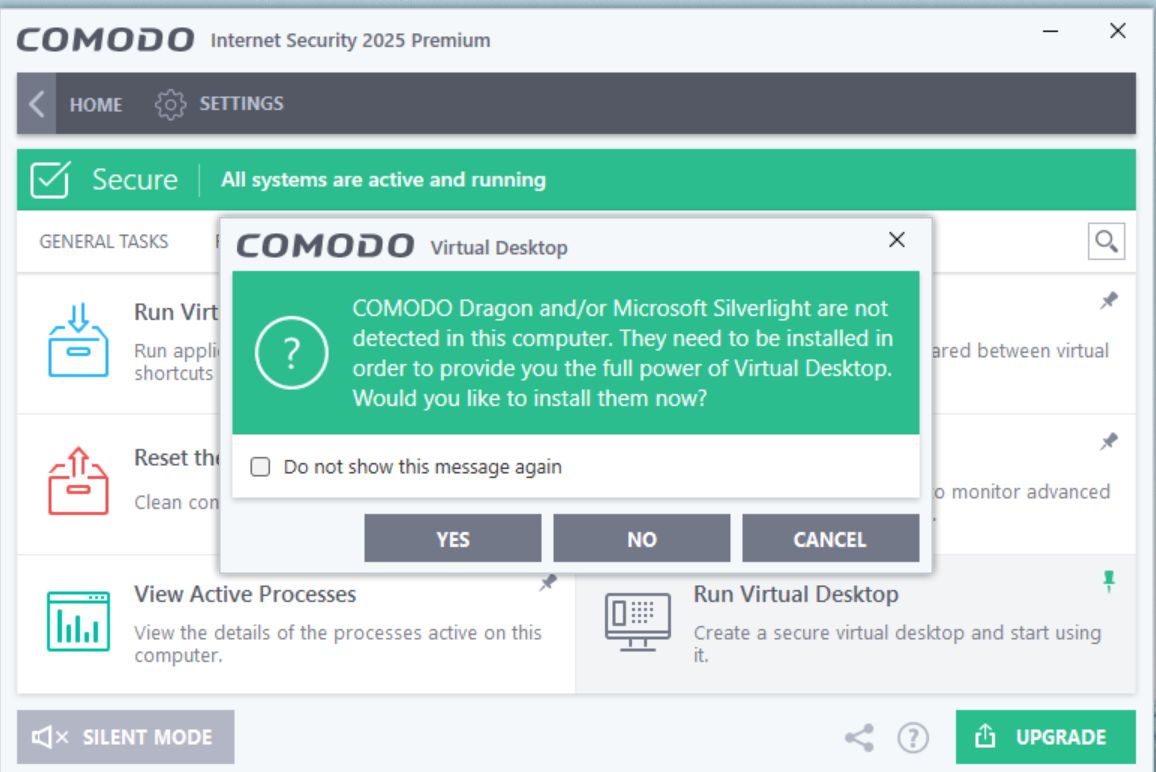
Task: Close the Virtual Desktop dialog
Action: (x=896, y=240)
